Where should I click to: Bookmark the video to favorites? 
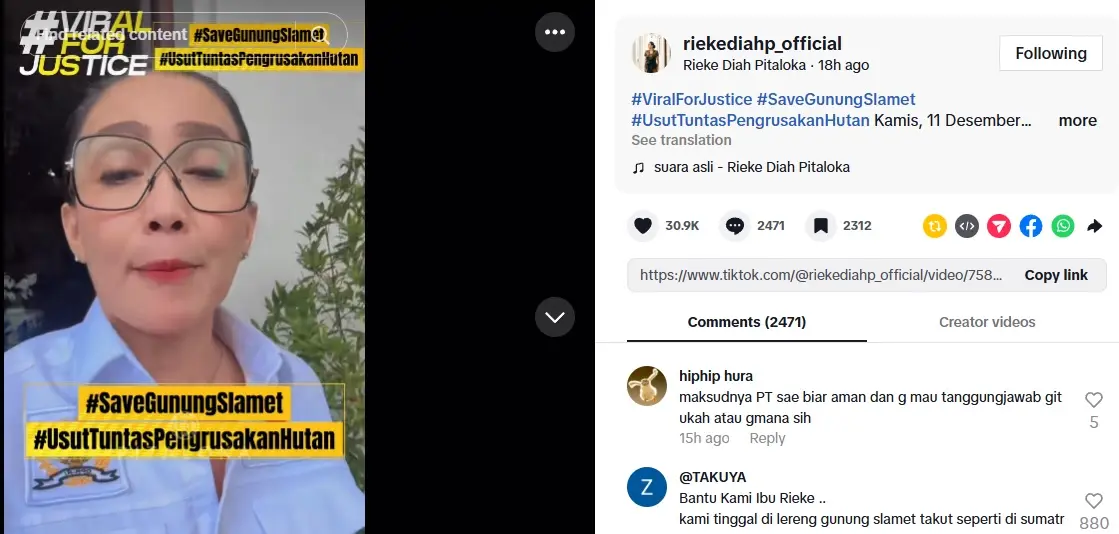point(820,226)
